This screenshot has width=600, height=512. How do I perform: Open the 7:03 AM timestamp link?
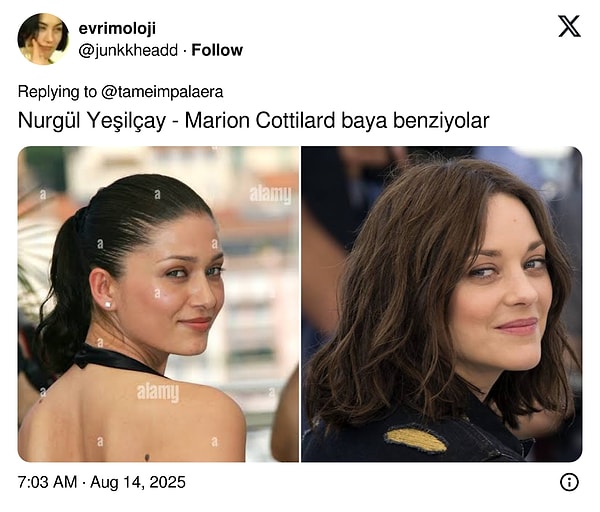47,482
